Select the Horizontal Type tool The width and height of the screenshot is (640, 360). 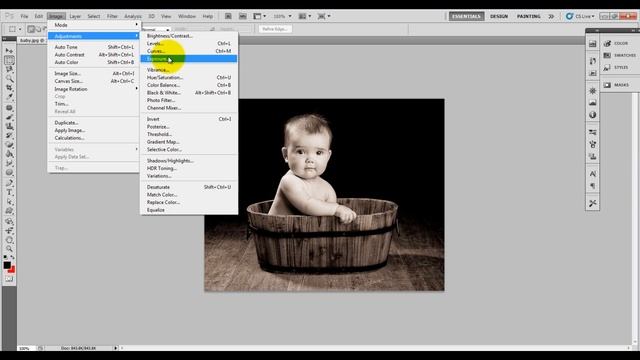click(x=9, y=192)
